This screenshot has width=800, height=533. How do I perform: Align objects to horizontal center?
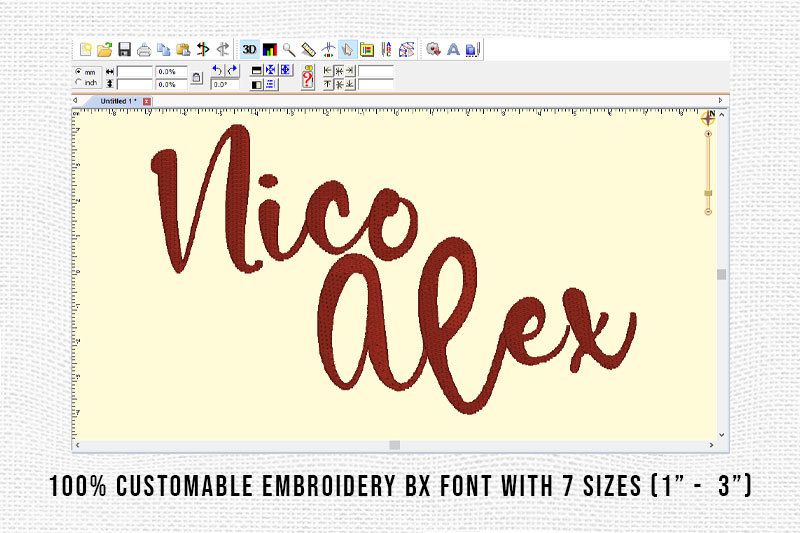click(x=339, y=70)
